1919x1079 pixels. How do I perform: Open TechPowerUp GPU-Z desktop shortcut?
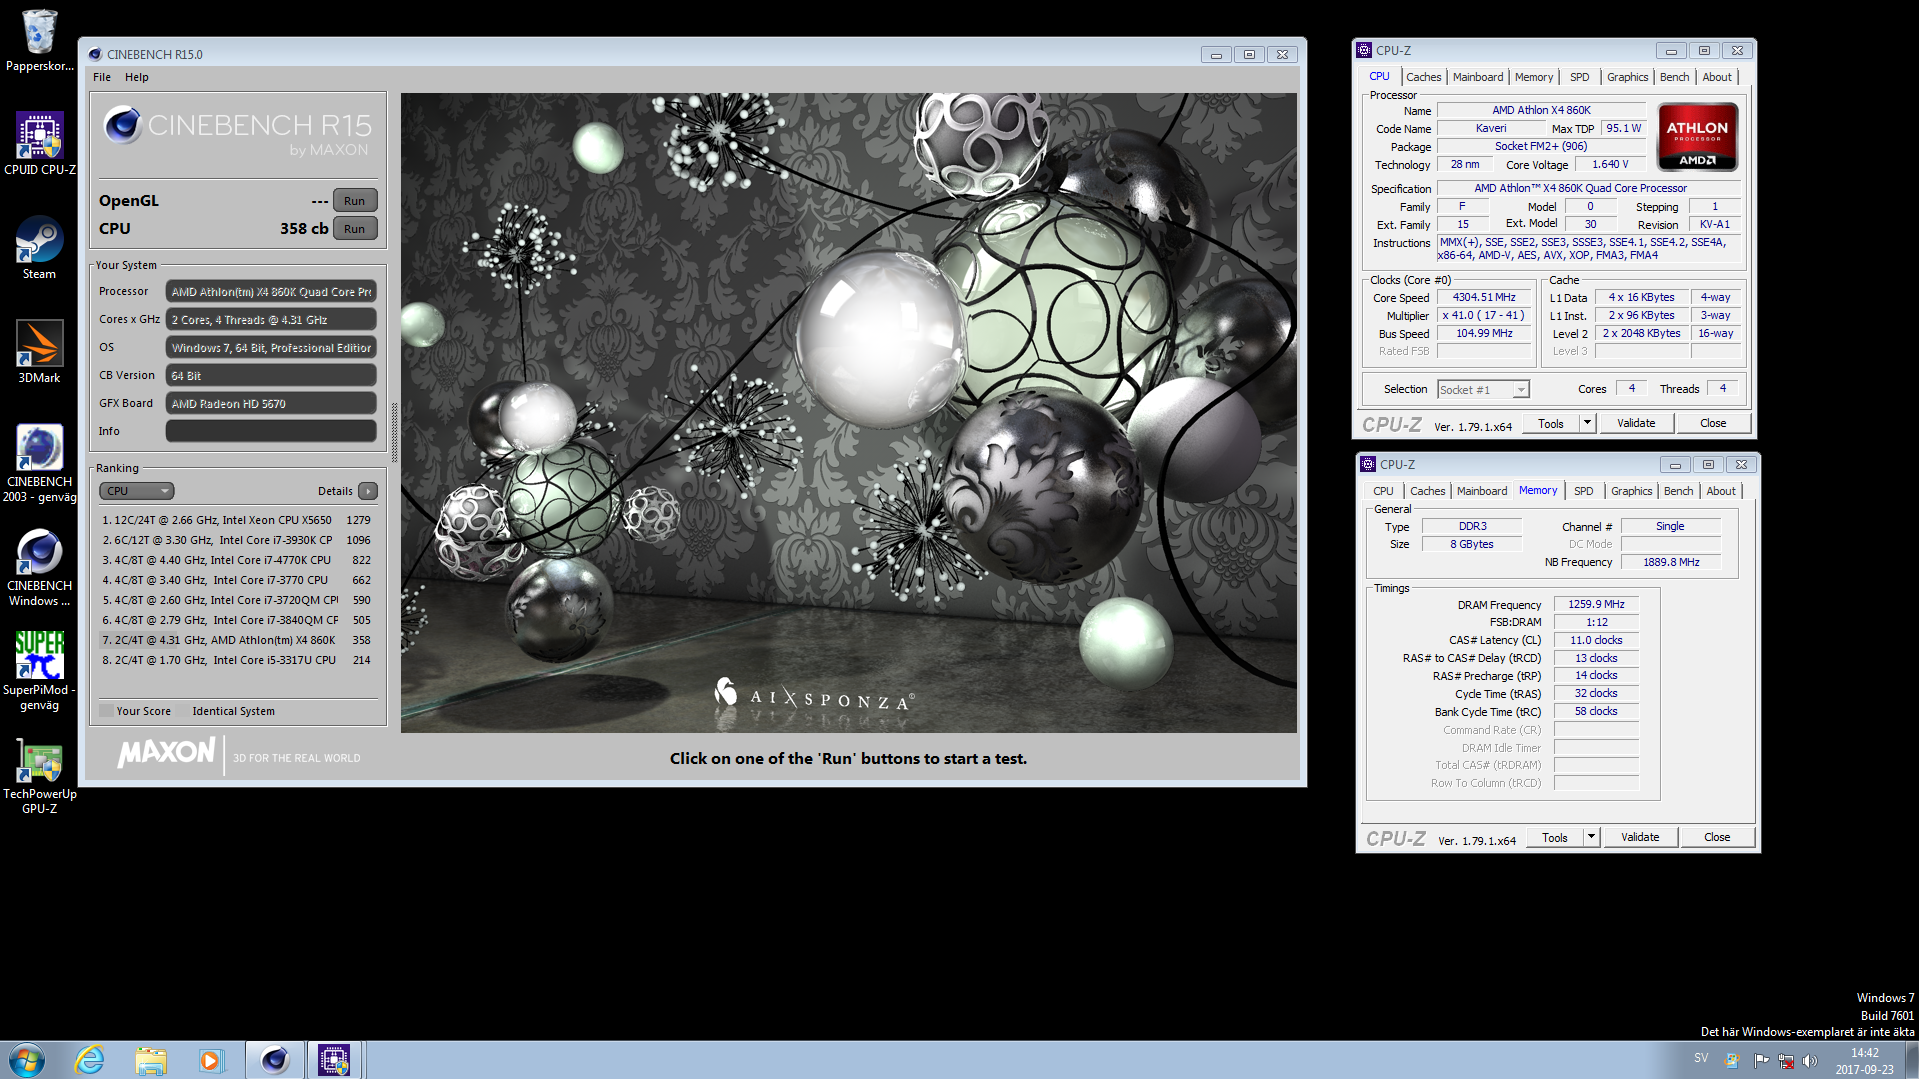point(39,774)
